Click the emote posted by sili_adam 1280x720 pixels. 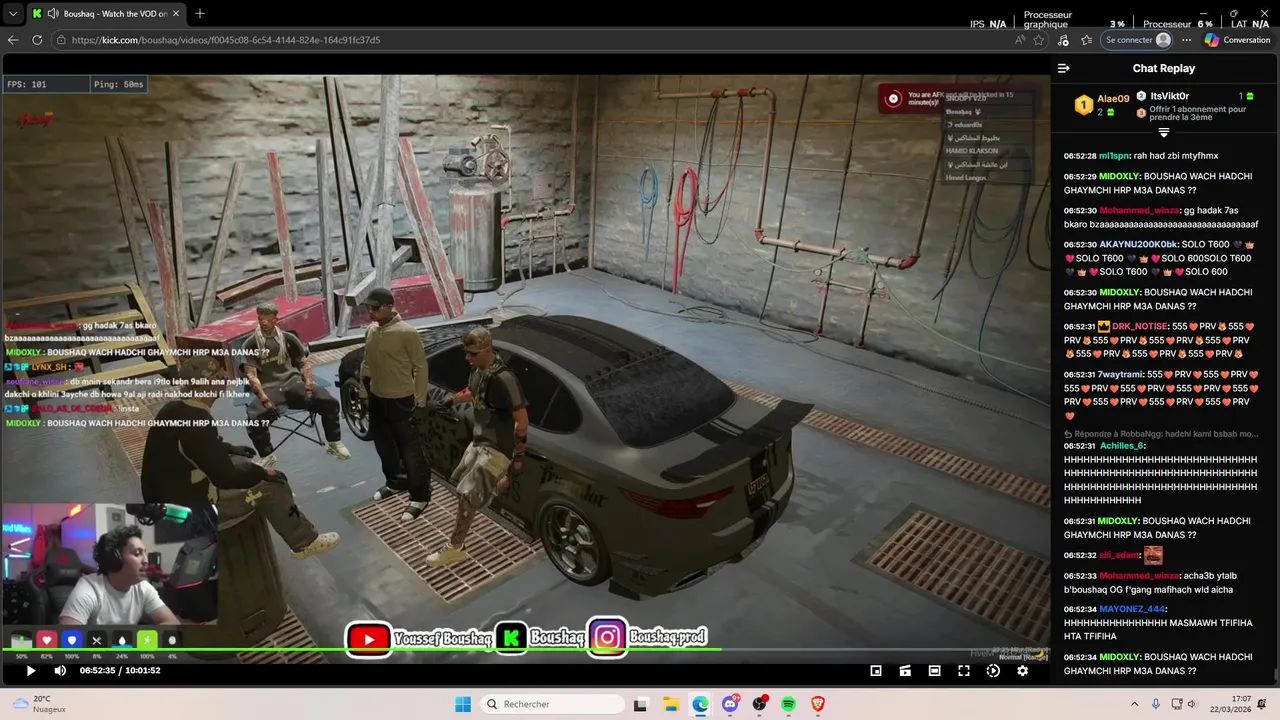click(x=1153, y=555)
